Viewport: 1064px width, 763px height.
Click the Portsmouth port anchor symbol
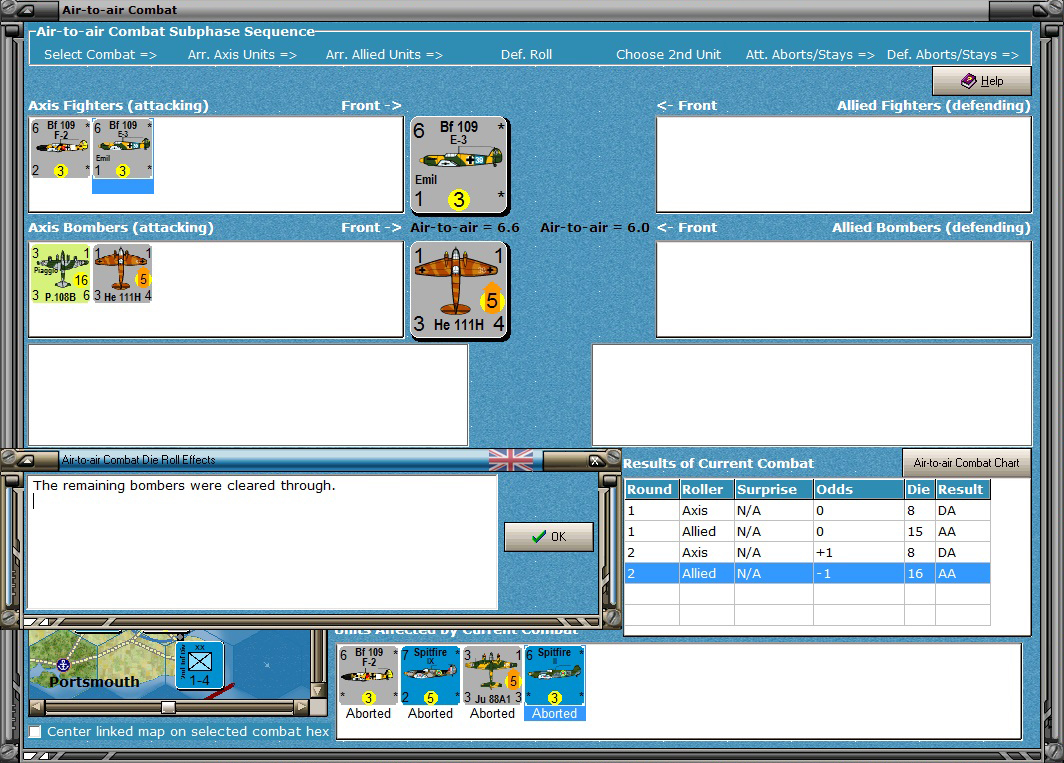pos(63,665)
